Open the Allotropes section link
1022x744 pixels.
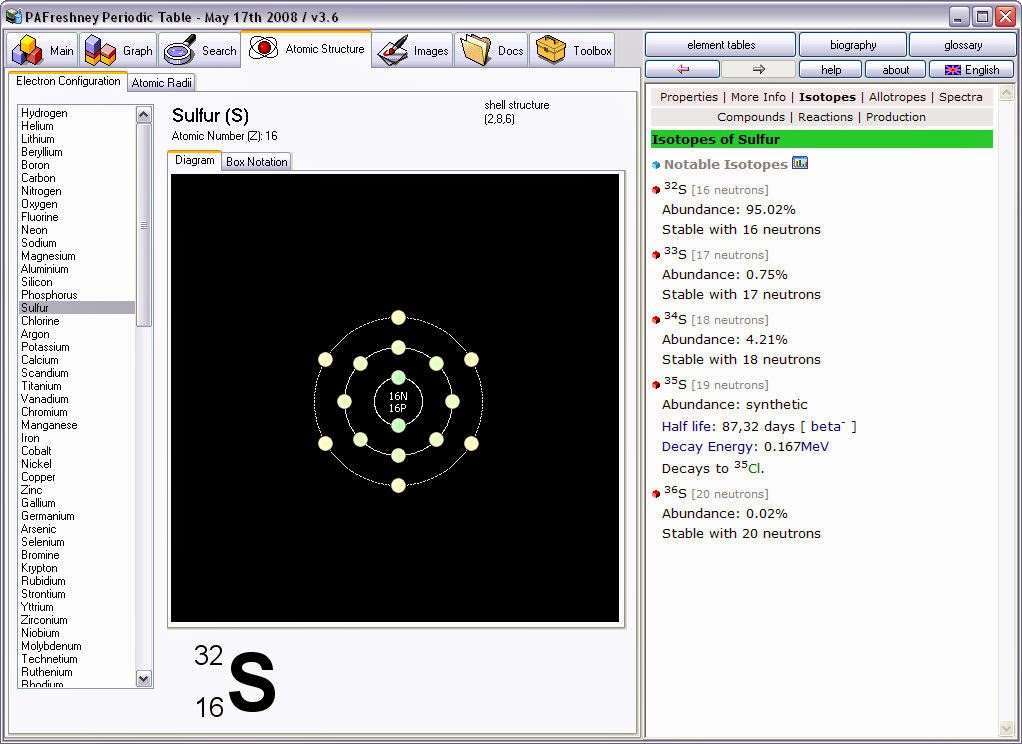pos(897,97)
